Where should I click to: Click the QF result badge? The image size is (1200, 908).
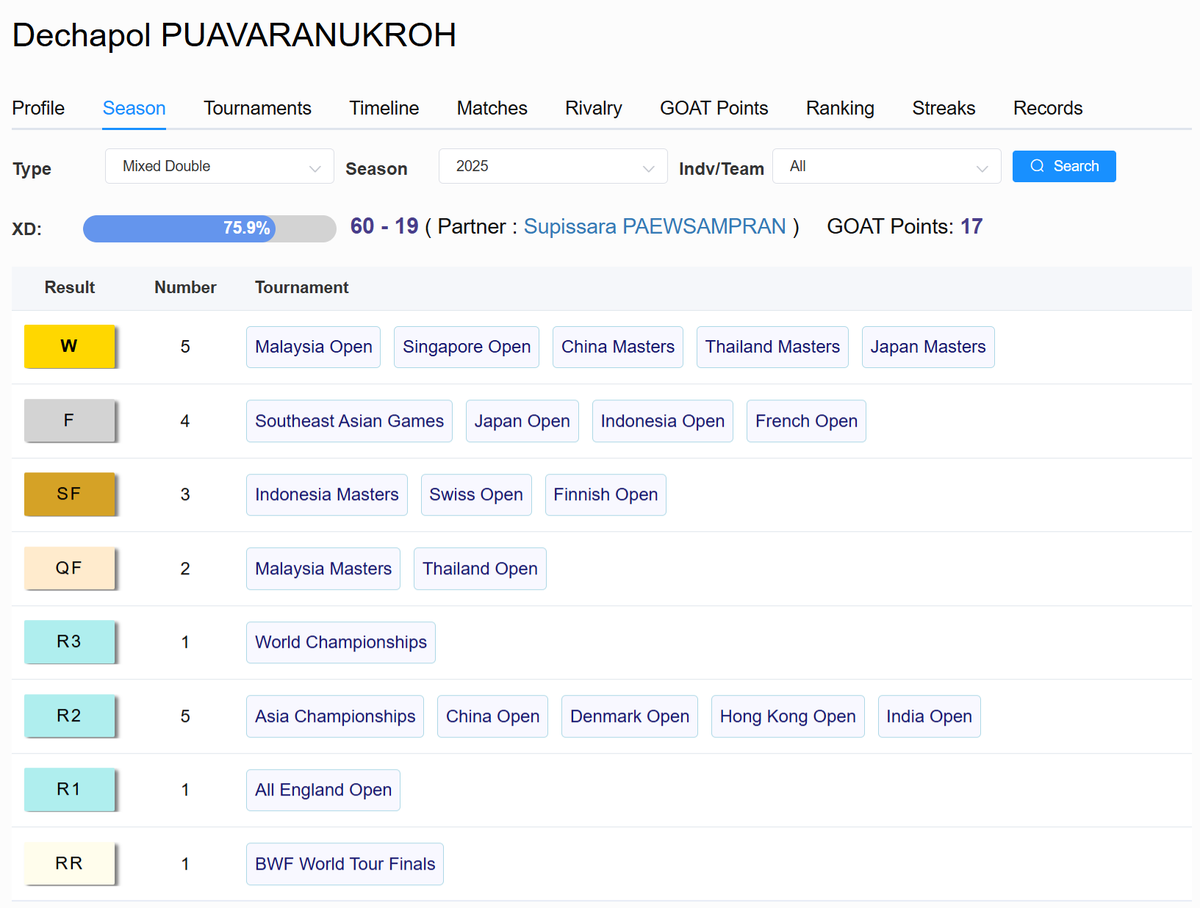69,568
